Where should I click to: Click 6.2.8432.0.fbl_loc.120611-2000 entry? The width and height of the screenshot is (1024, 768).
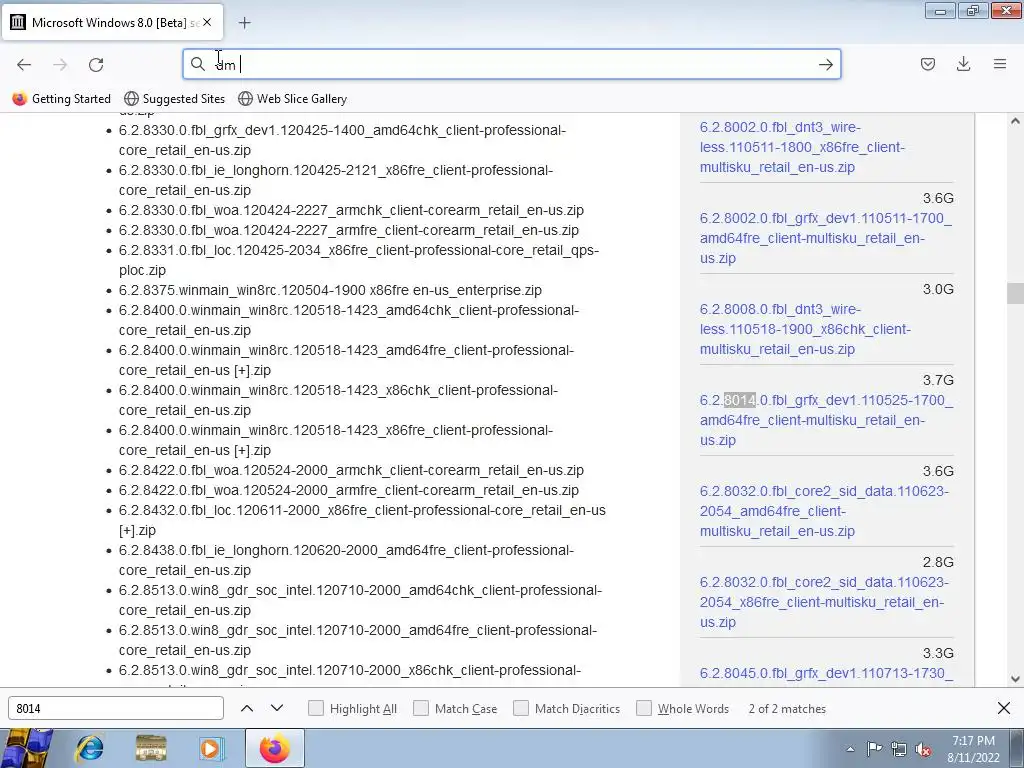(362, 520)
